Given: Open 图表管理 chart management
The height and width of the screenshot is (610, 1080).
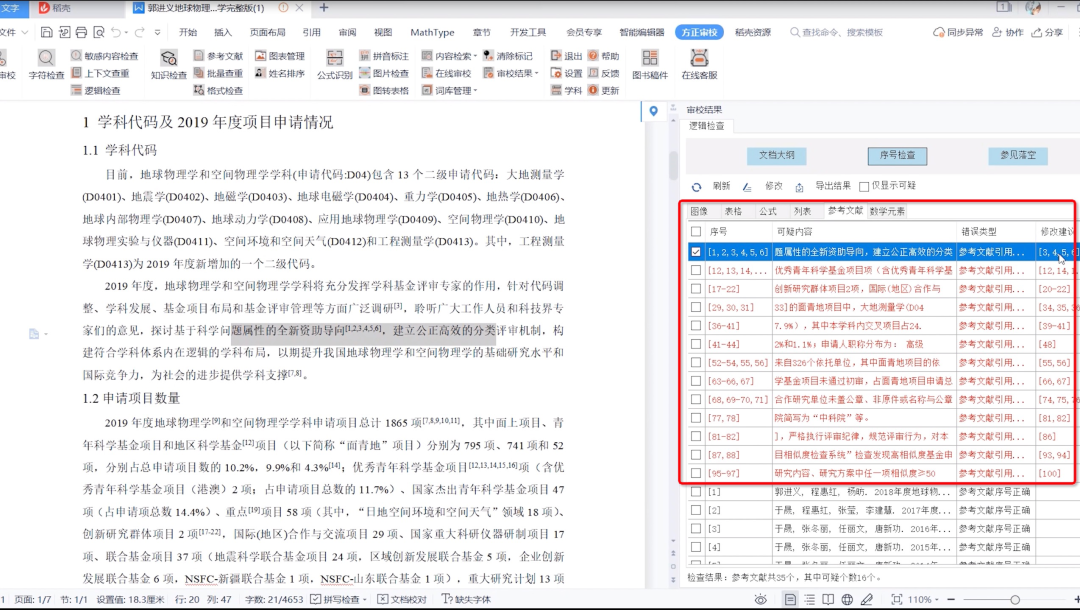Looking at the screenshot, I should pyautogui.click(x=280, y=56).
